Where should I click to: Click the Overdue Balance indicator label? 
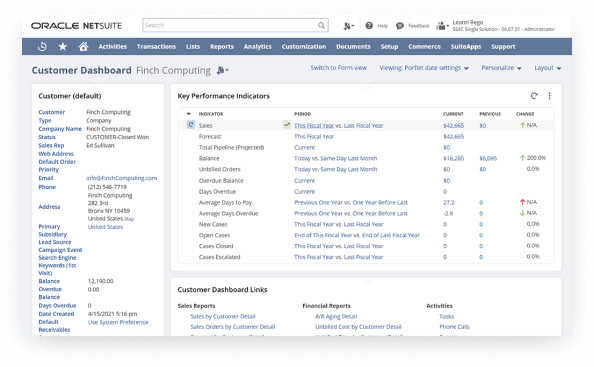coord(221,181)
